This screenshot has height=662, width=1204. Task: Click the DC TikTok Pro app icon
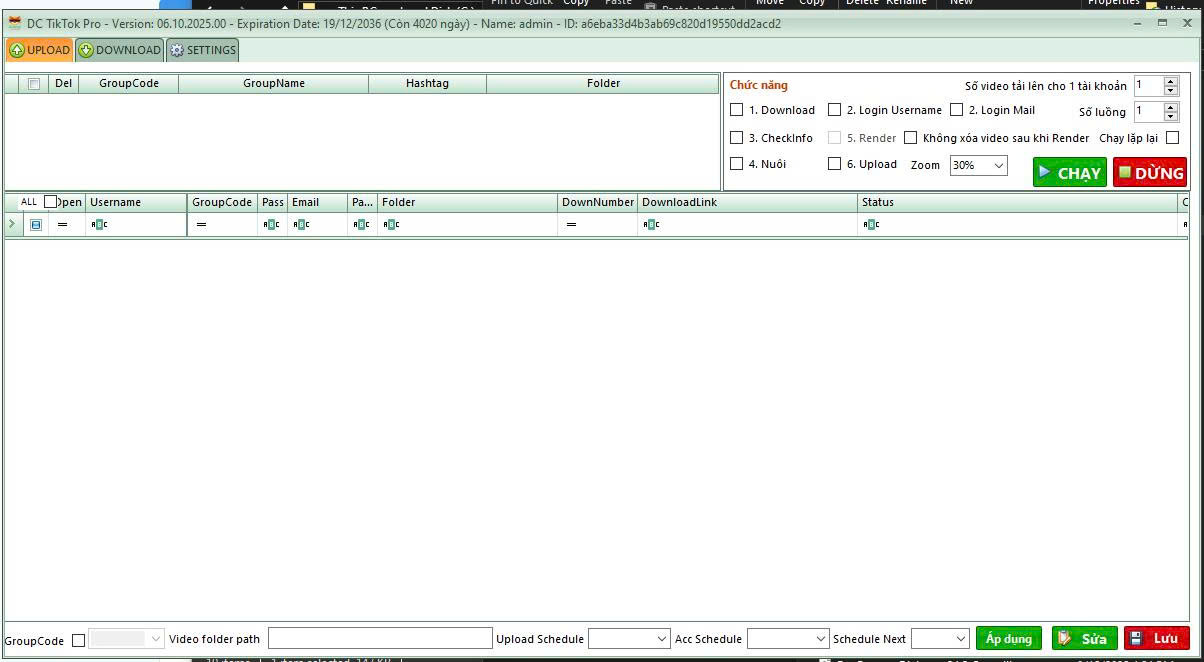coord(14,23)
